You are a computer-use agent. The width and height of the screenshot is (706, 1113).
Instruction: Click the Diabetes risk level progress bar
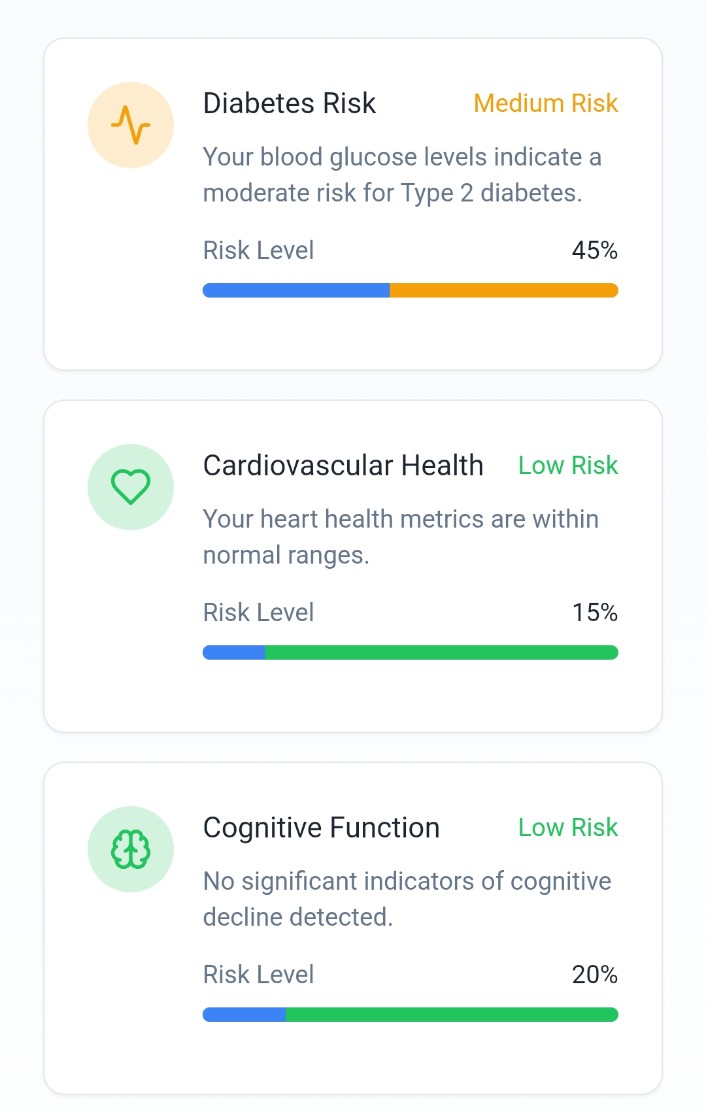coord(410,290)
